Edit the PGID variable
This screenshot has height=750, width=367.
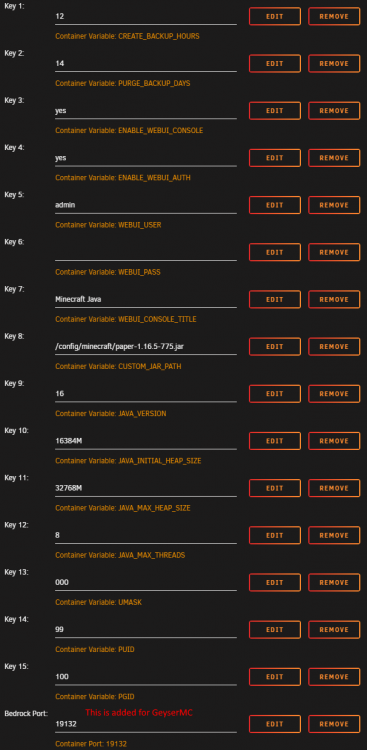pos(275,677)
